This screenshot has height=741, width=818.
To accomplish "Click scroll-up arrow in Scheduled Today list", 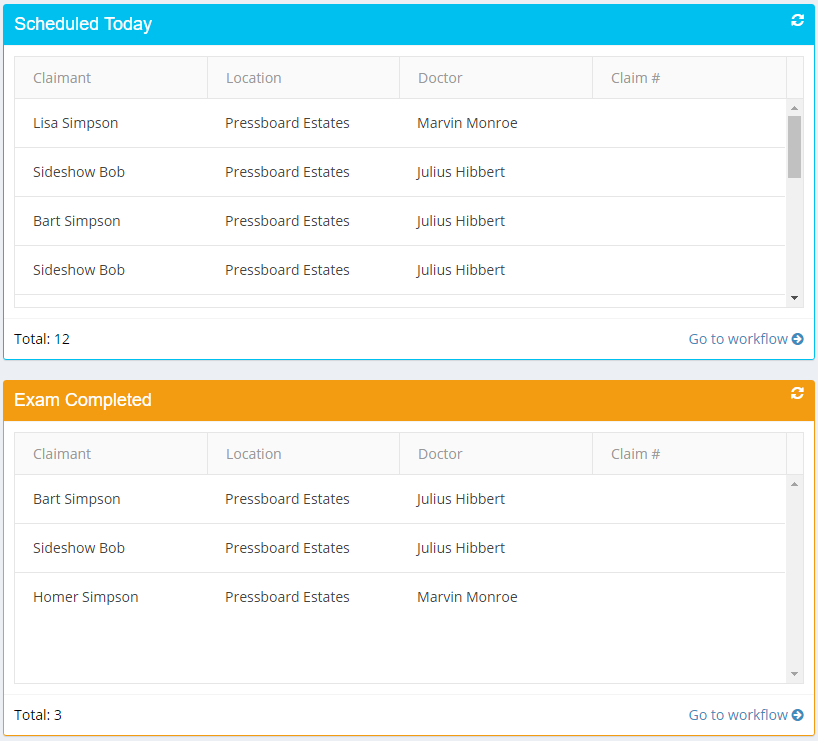I will point(795,108).
